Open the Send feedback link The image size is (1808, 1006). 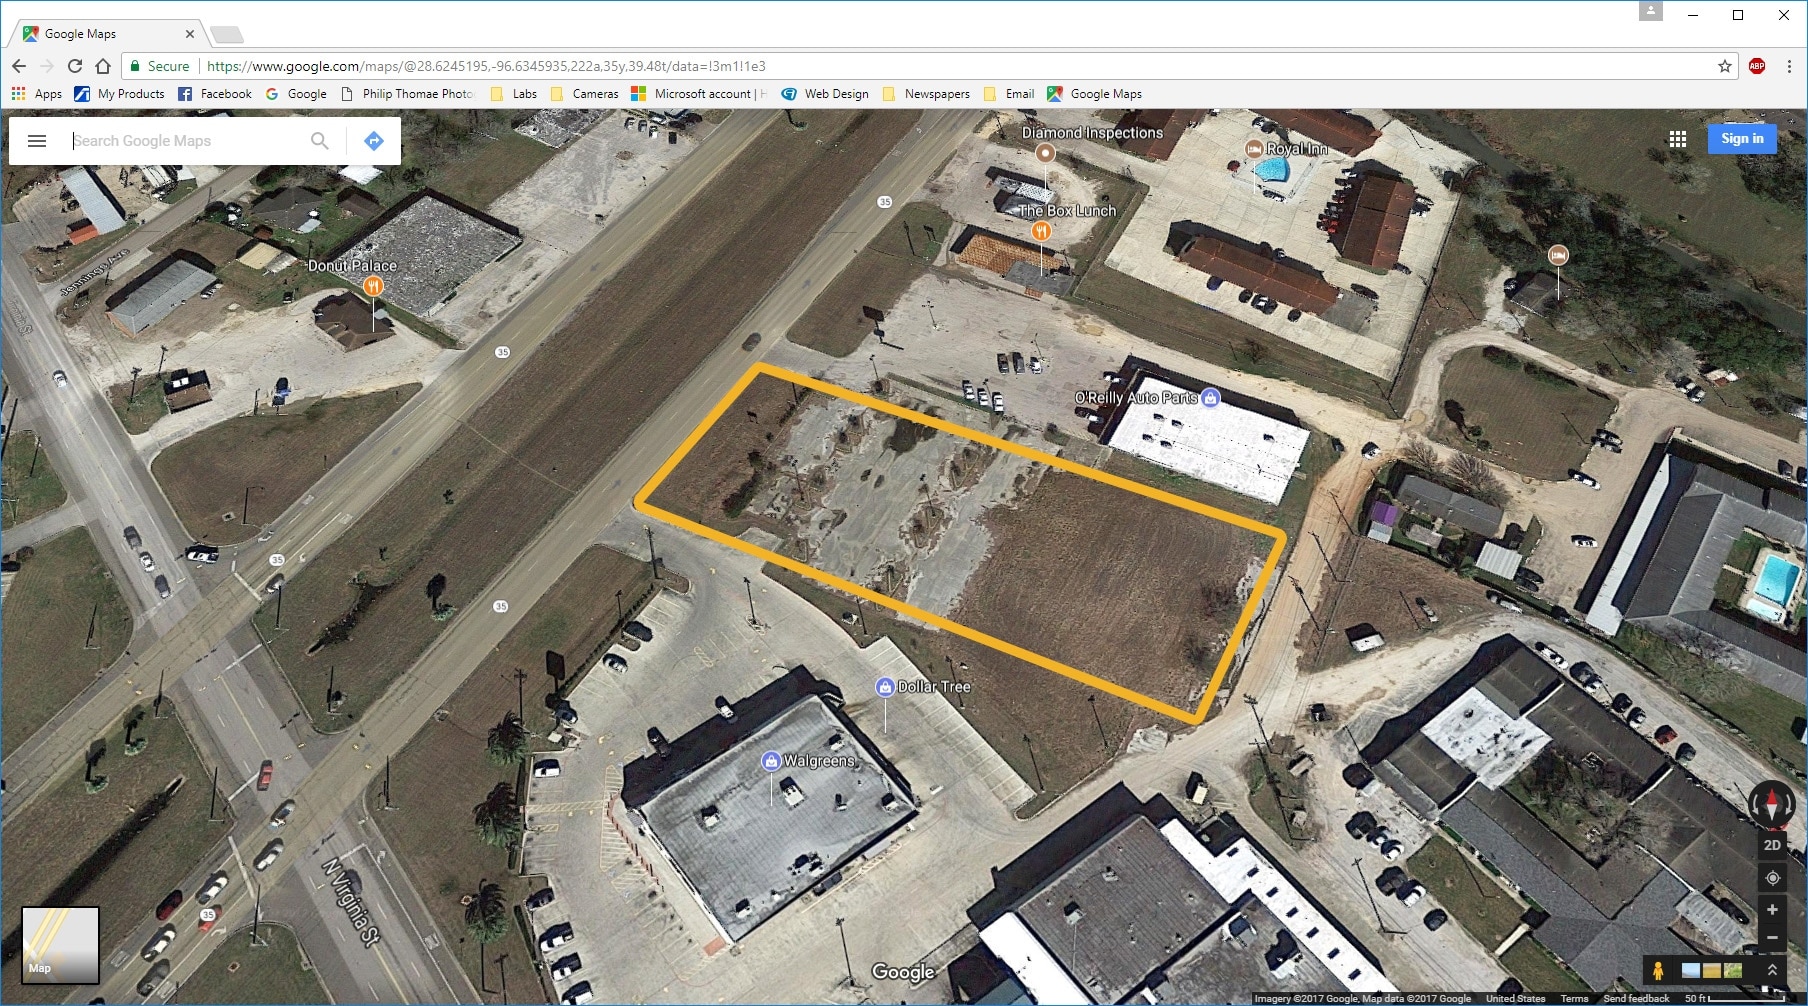pyautogui.click(x=1637, y=998)
